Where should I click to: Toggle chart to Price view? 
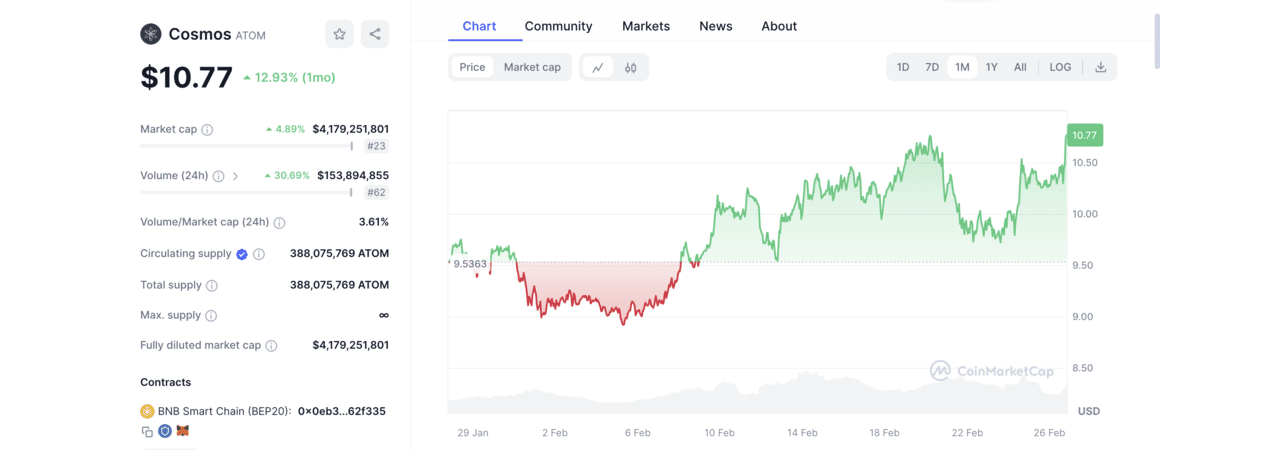[x=472, y=67]
